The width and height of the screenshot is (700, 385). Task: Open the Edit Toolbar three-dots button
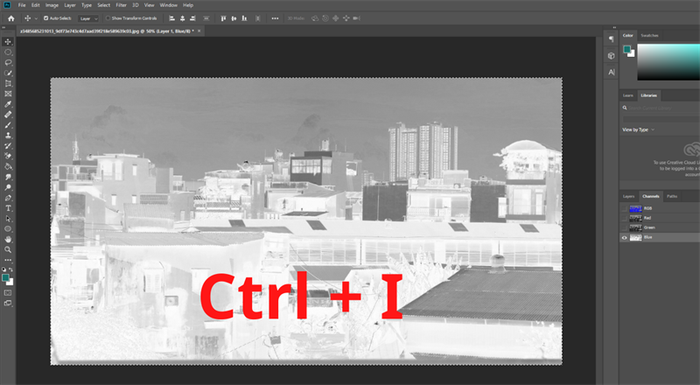(x=8, y=260)
